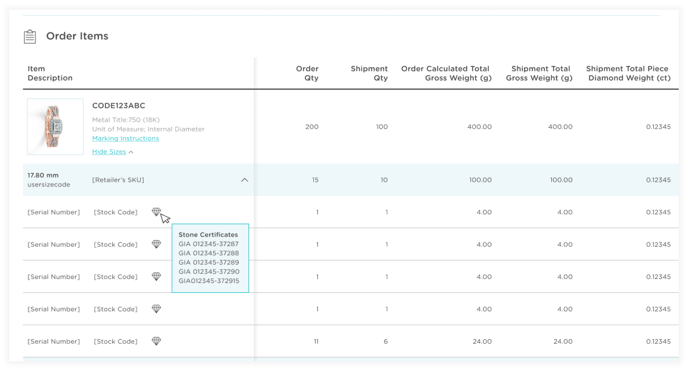Viewport: 688px width, 371px height.
Task: Click the Item Description column header
Action: coord(50,73)
